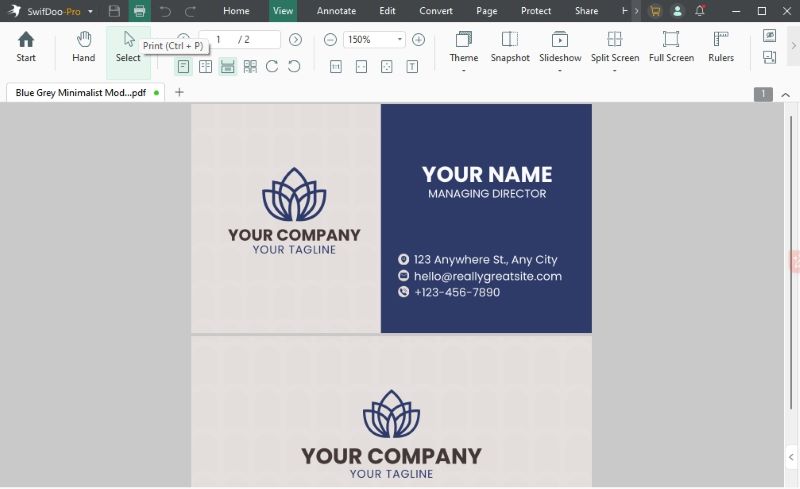Image resolution: width=800 pixels, height=489 pixels.
Task: Expand the right side panel arrow
Action: 791,457
